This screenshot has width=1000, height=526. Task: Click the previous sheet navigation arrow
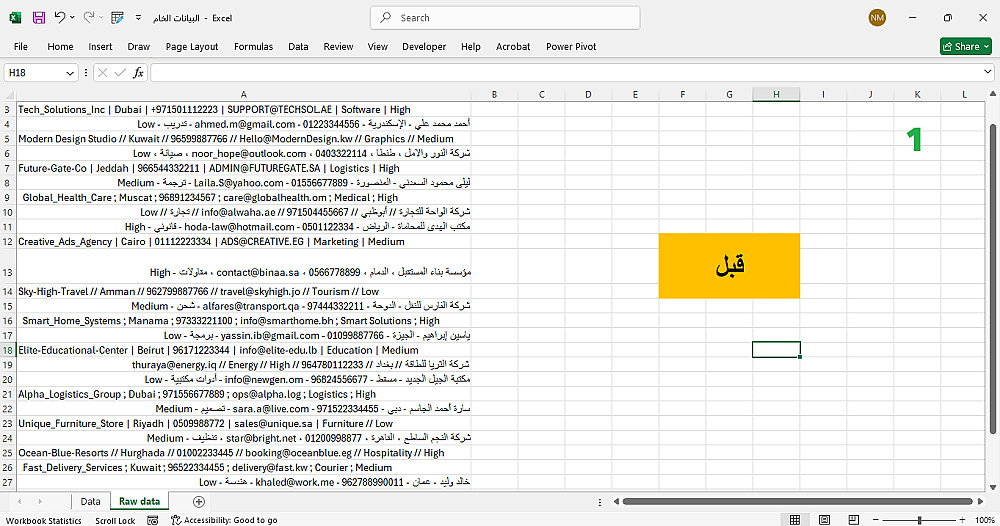pos(19,502)
